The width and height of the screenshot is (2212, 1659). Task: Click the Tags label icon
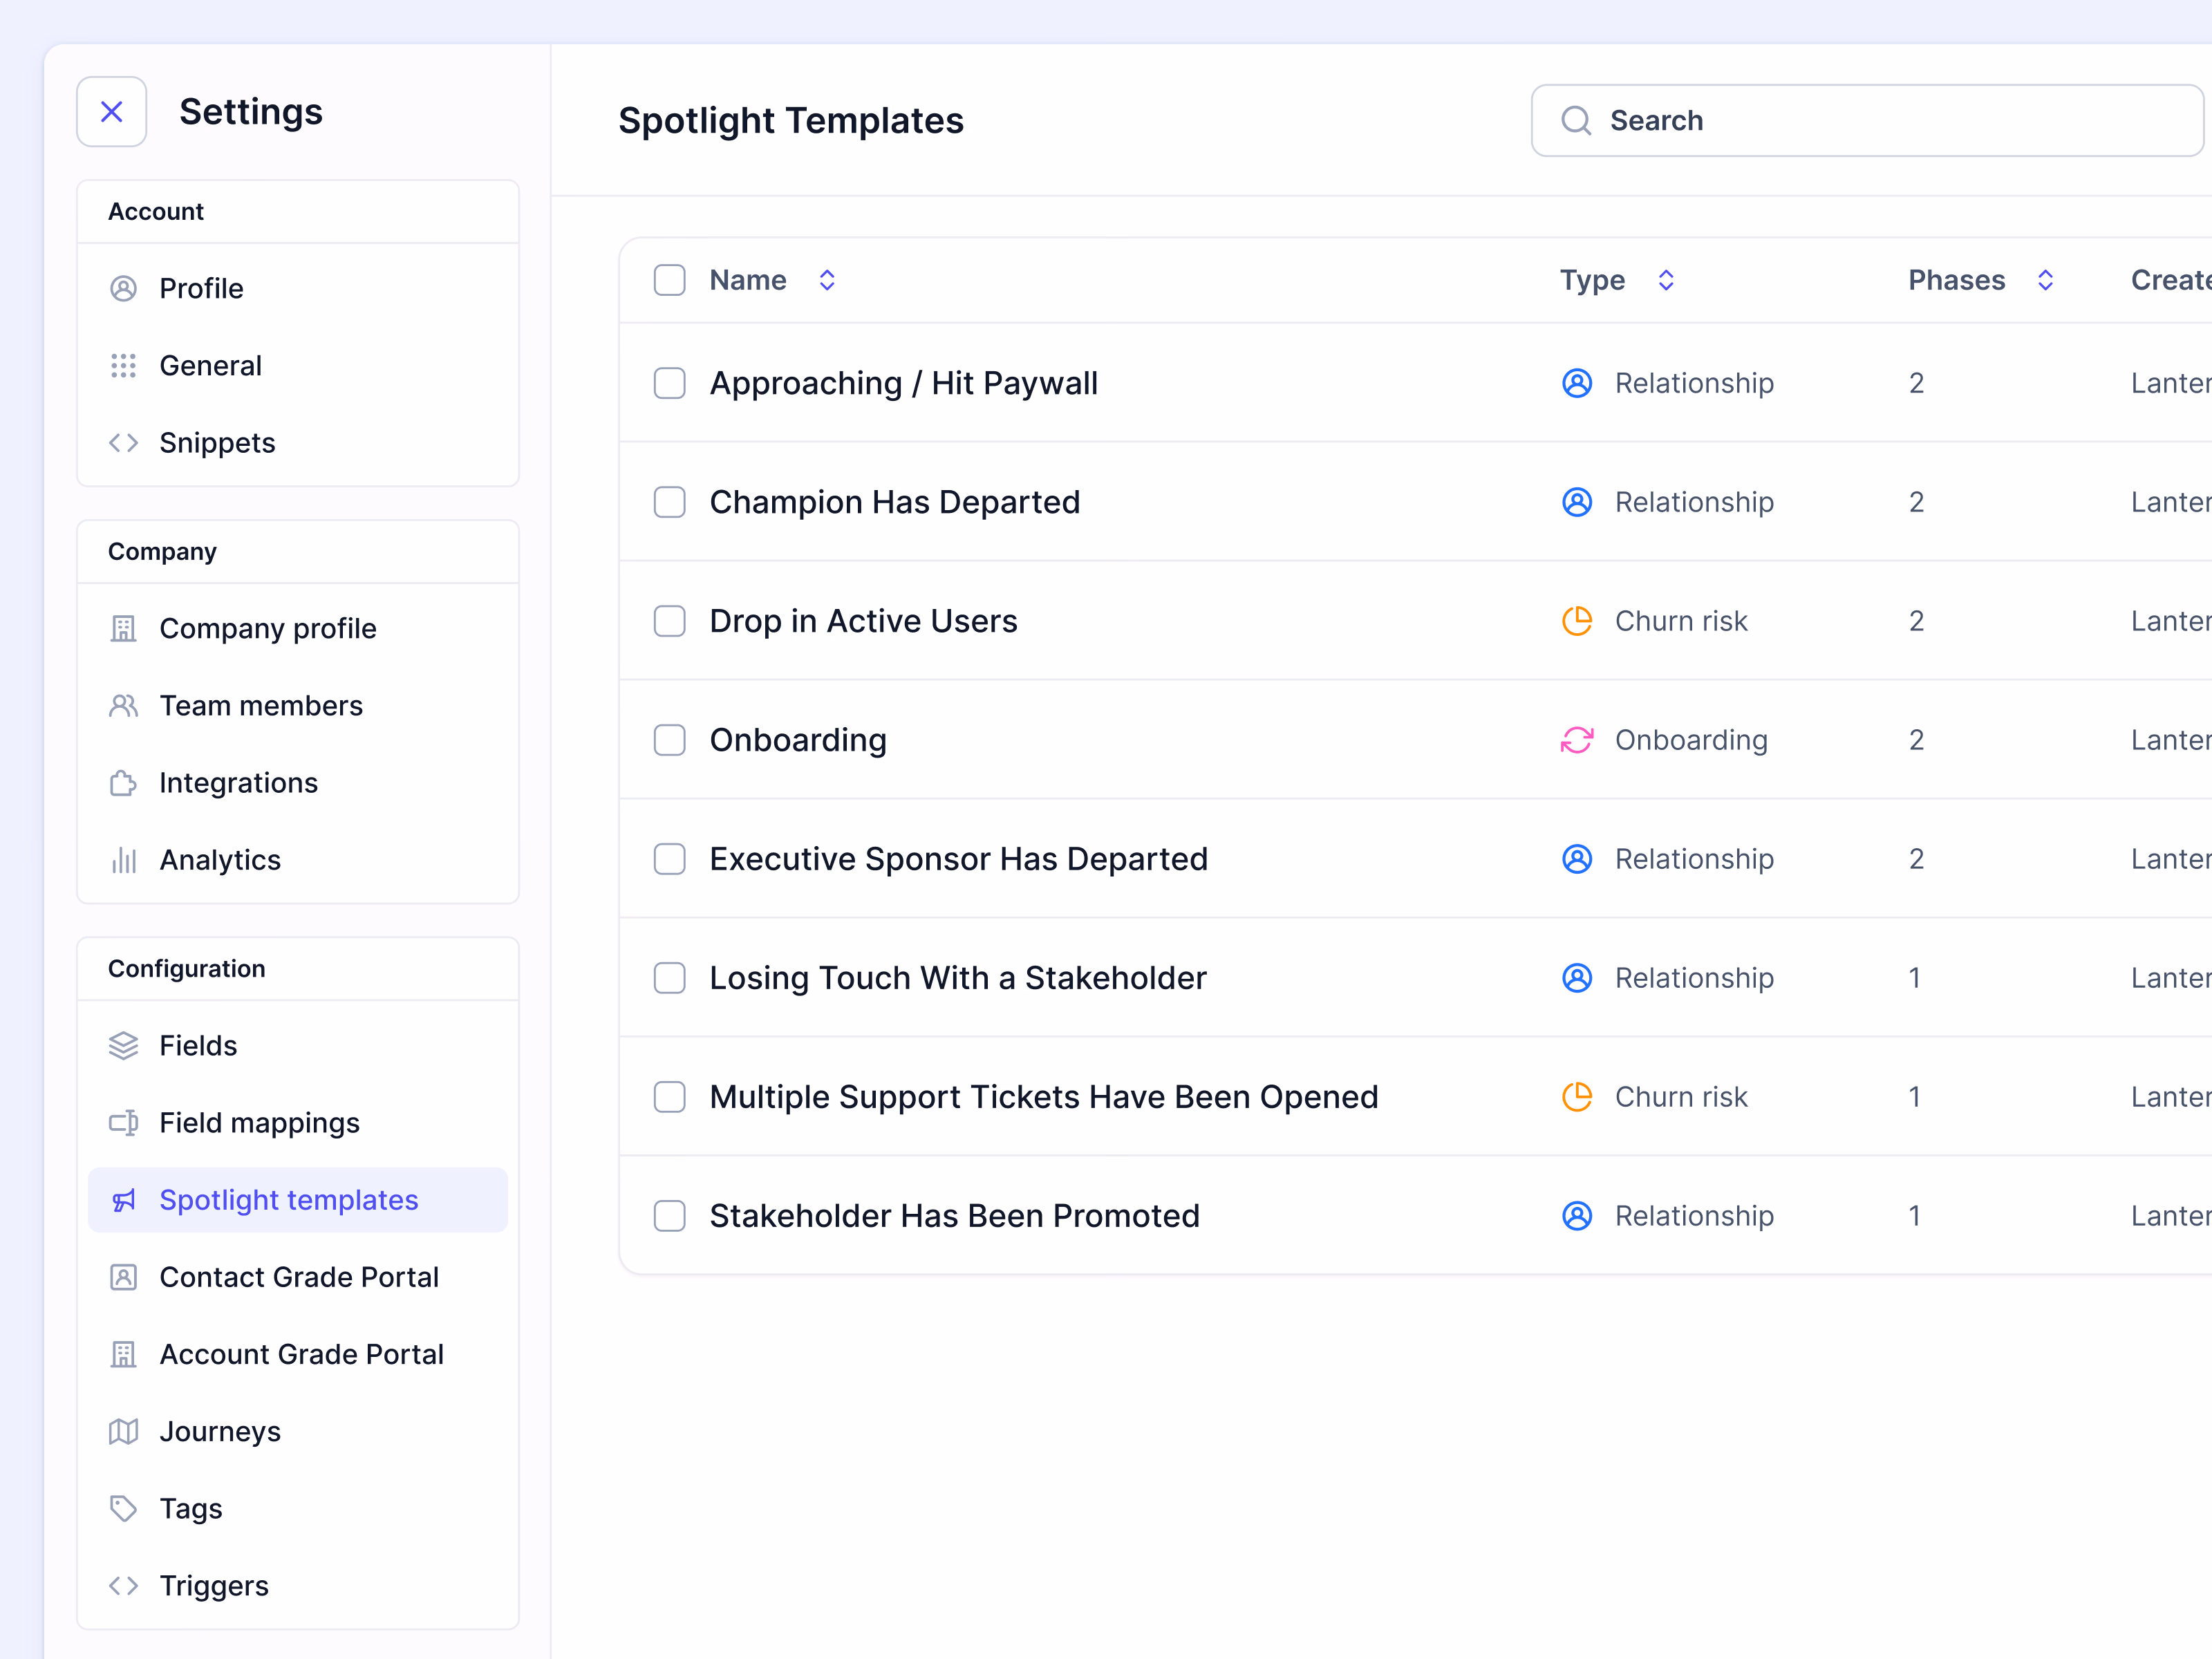coord(123,1509)
